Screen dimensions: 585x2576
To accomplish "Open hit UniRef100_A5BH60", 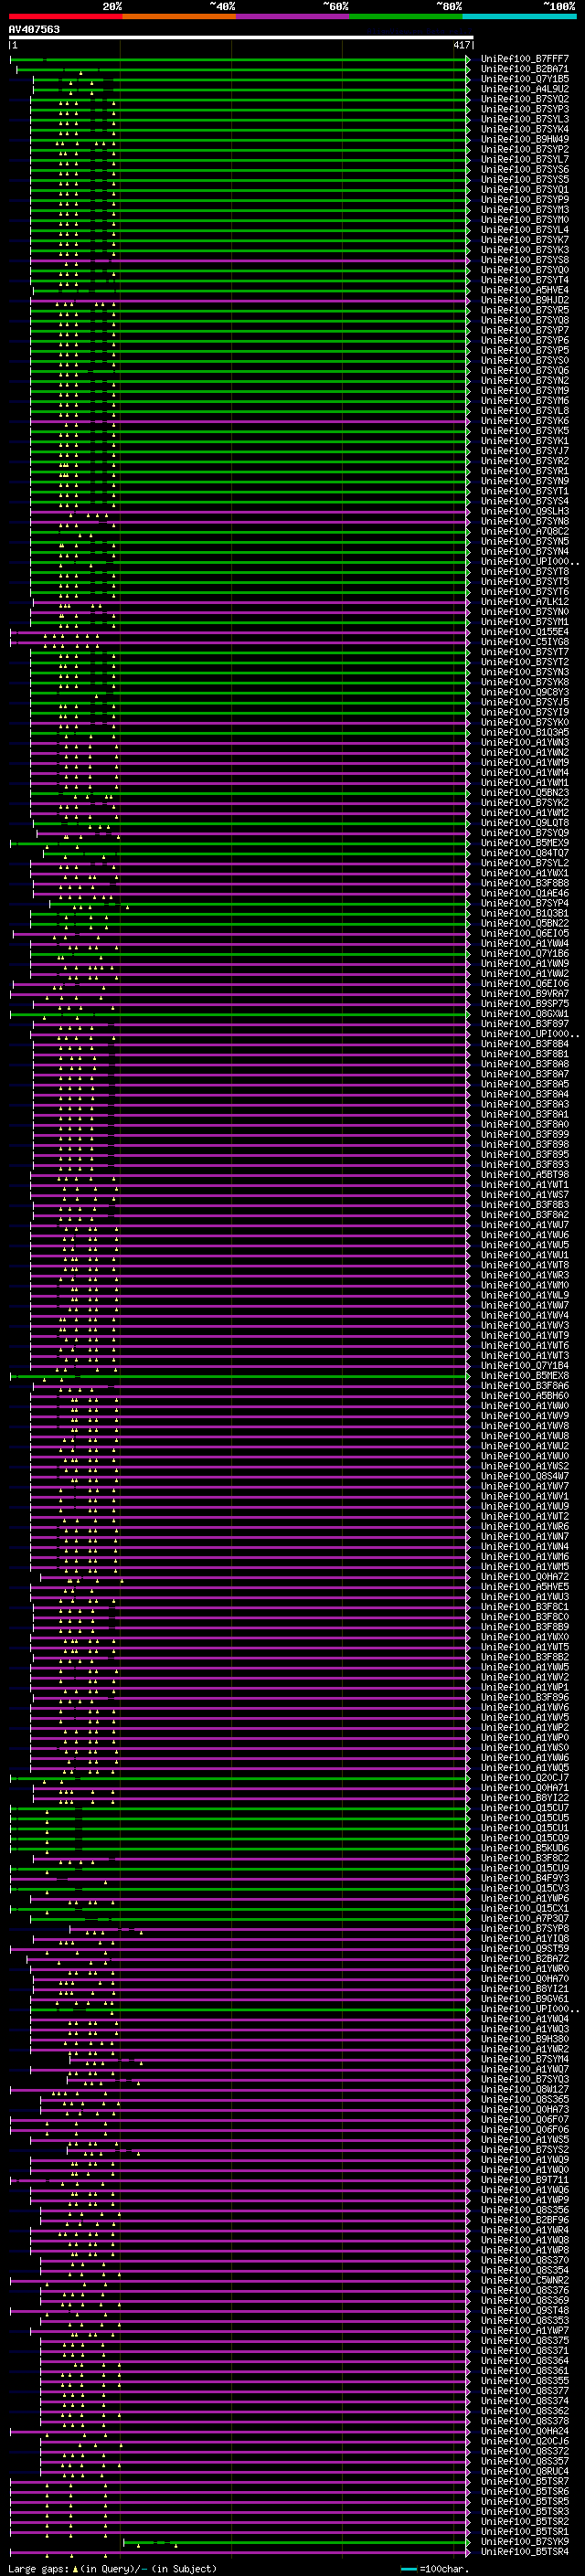I will coord(524,1396).
